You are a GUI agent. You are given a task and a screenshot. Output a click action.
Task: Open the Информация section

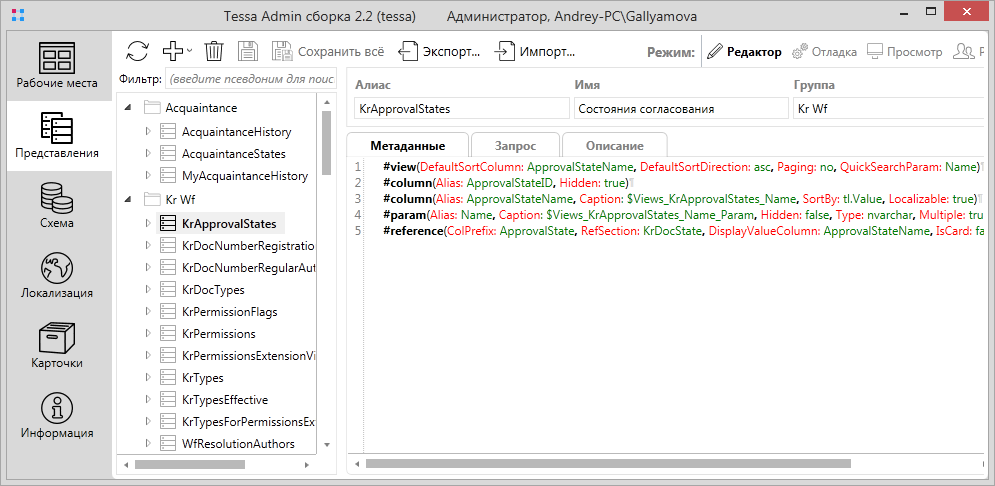(x=57, y=417)
